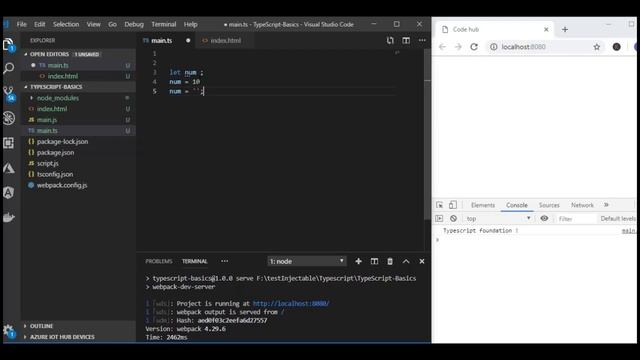Go forward in Chrome browser

[x=458, y=47]
